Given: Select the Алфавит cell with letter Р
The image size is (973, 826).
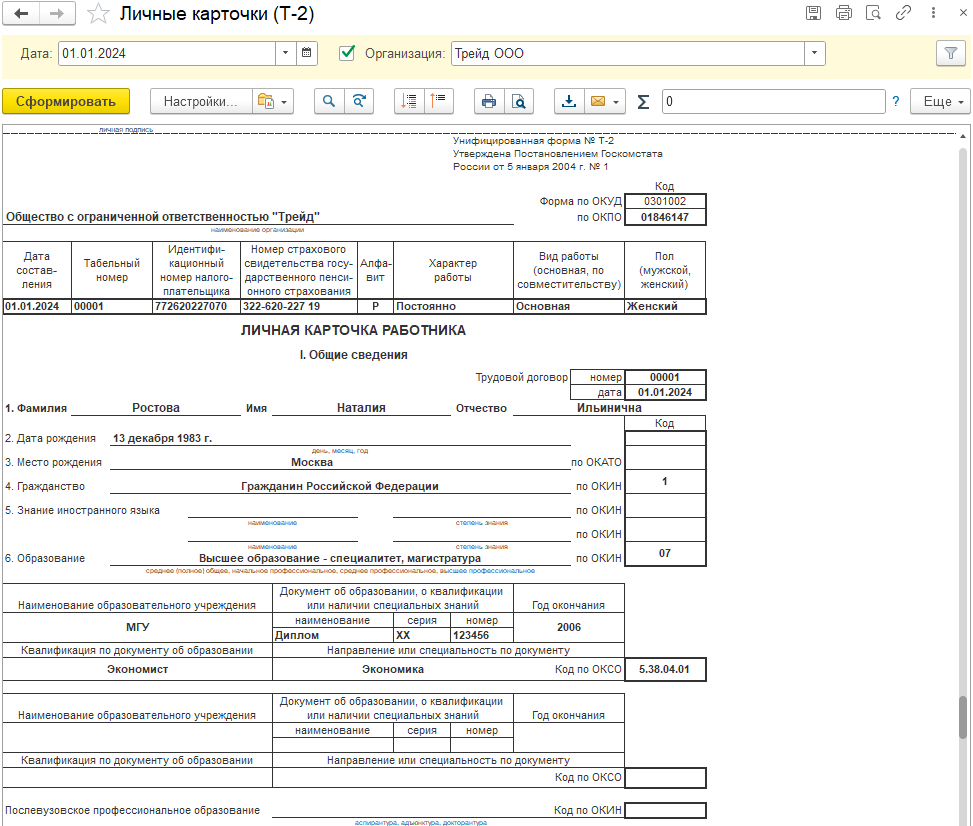Looking at the screenshot, I should coord(375,306).
